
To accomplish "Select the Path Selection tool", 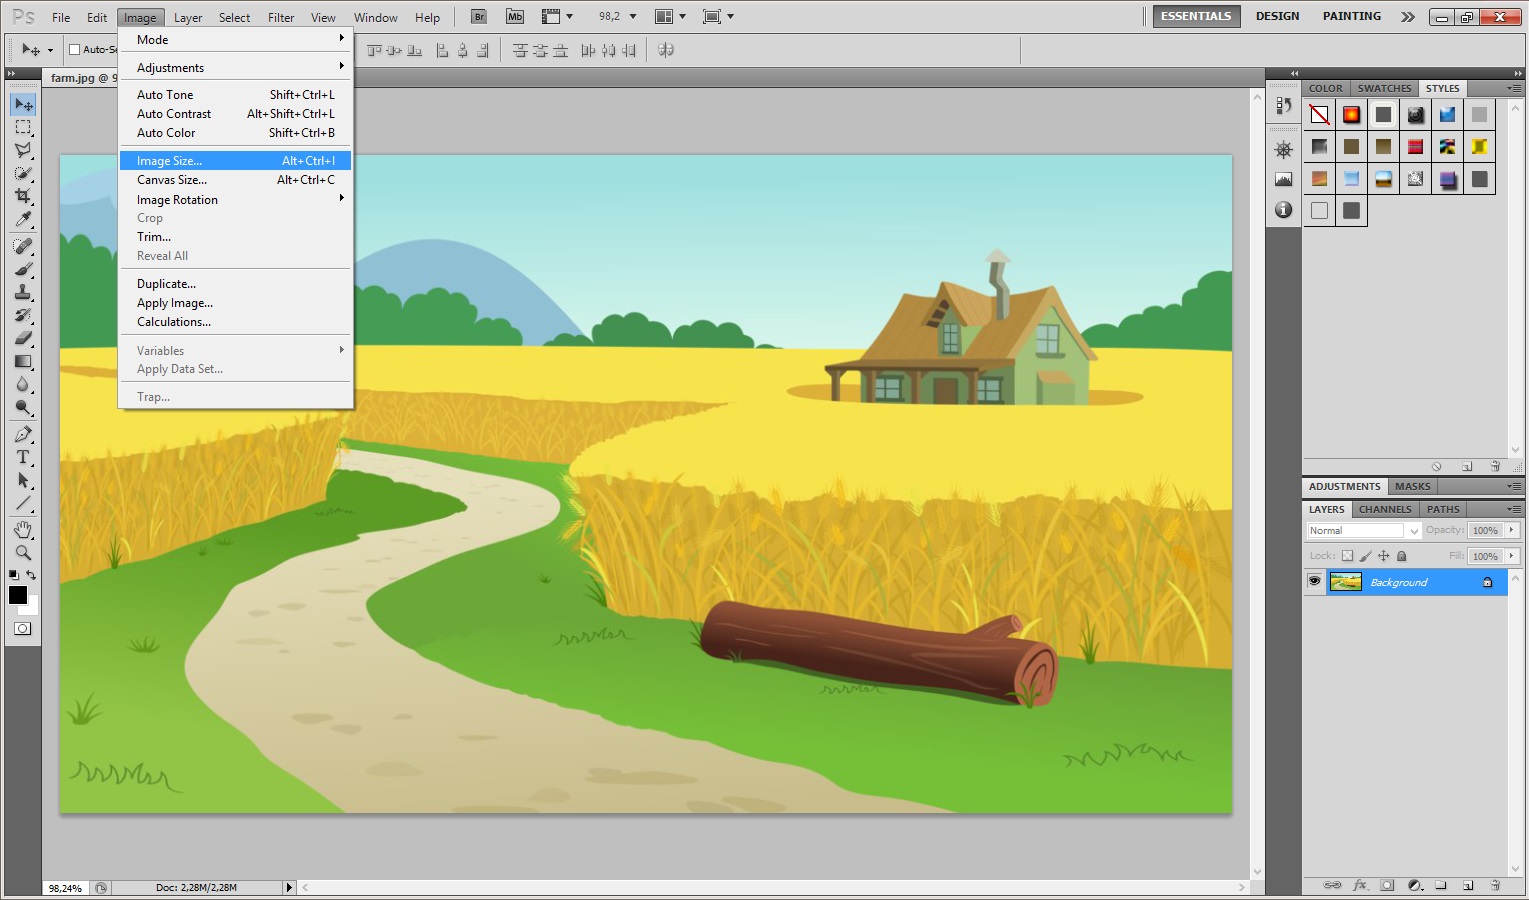I will pyautogui.click(x=23, y=480).
